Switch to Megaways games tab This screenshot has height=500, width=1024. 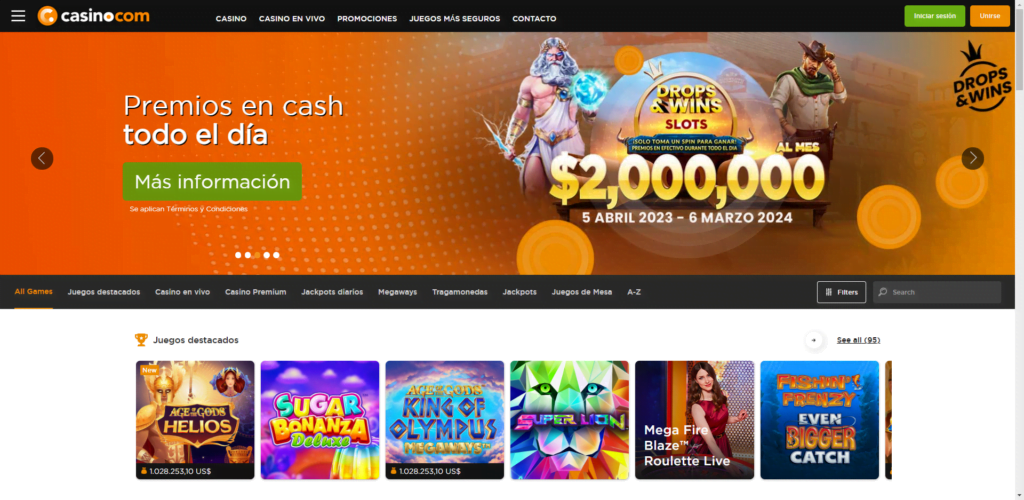click(x=397, y=292)
